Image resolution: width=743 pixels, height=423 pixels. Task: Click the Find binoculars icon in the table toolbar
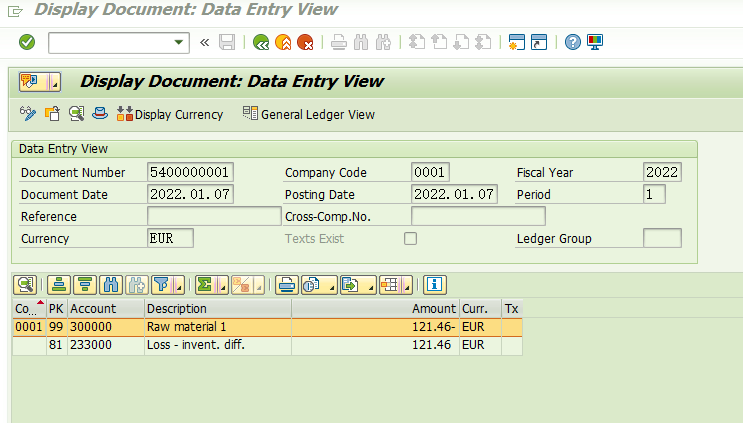pos(110,285)
